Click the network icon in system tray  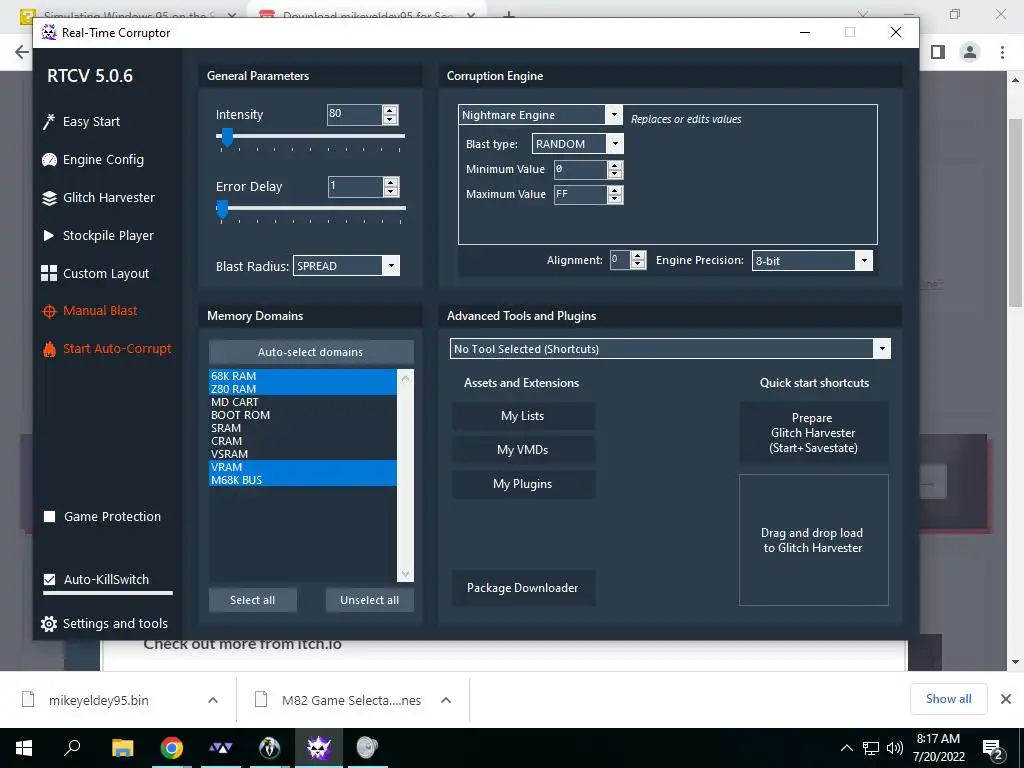coord(871,748)
